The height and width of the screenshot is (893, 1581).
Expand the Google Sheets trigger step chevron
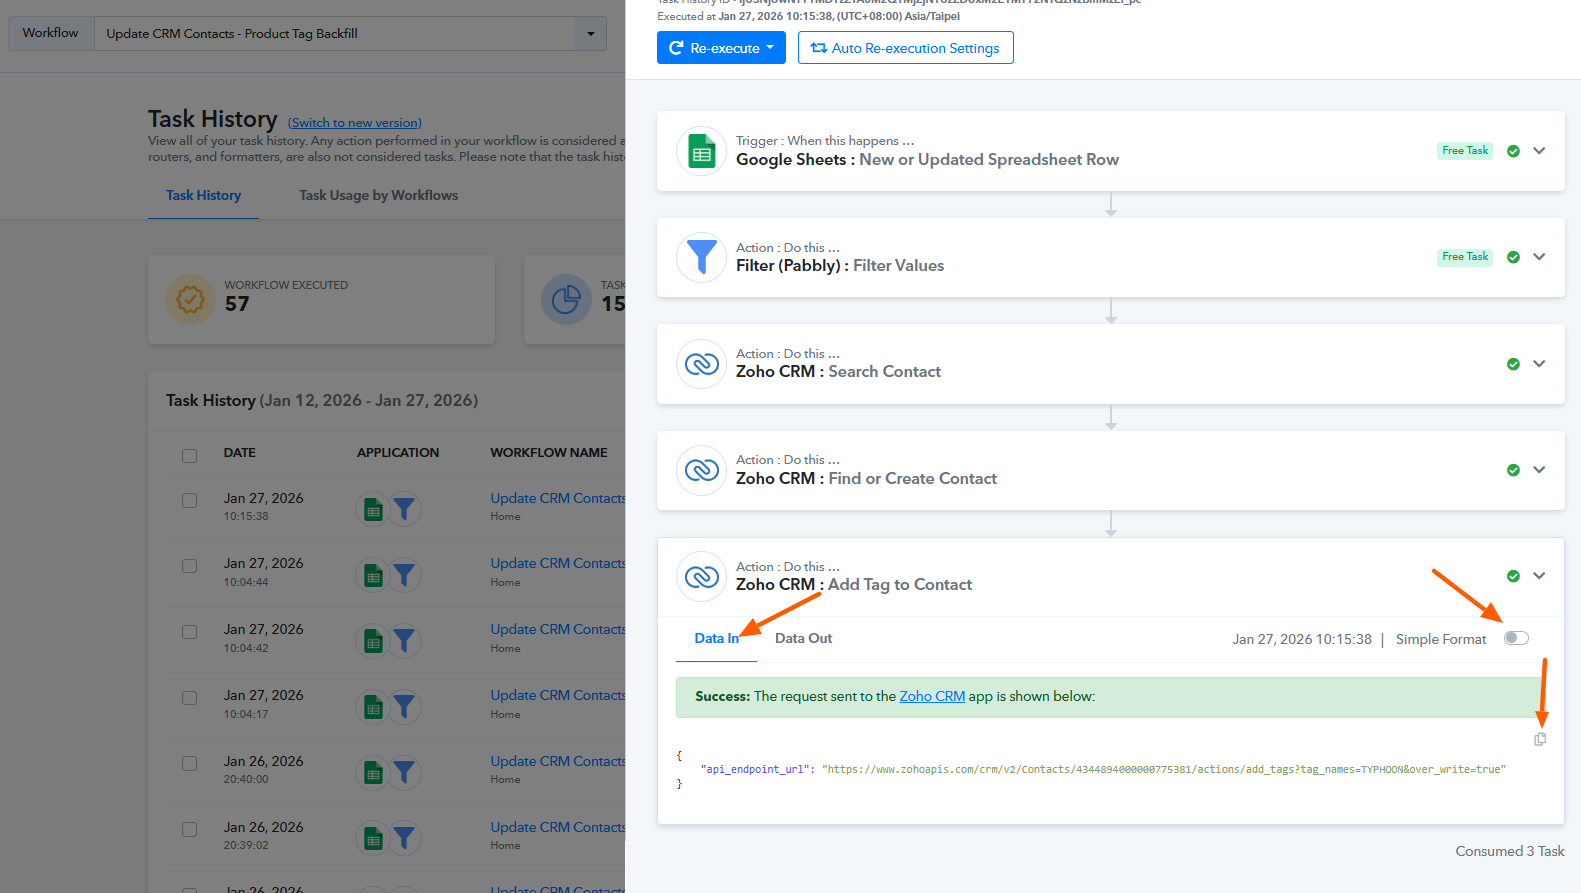point(1539,151)
